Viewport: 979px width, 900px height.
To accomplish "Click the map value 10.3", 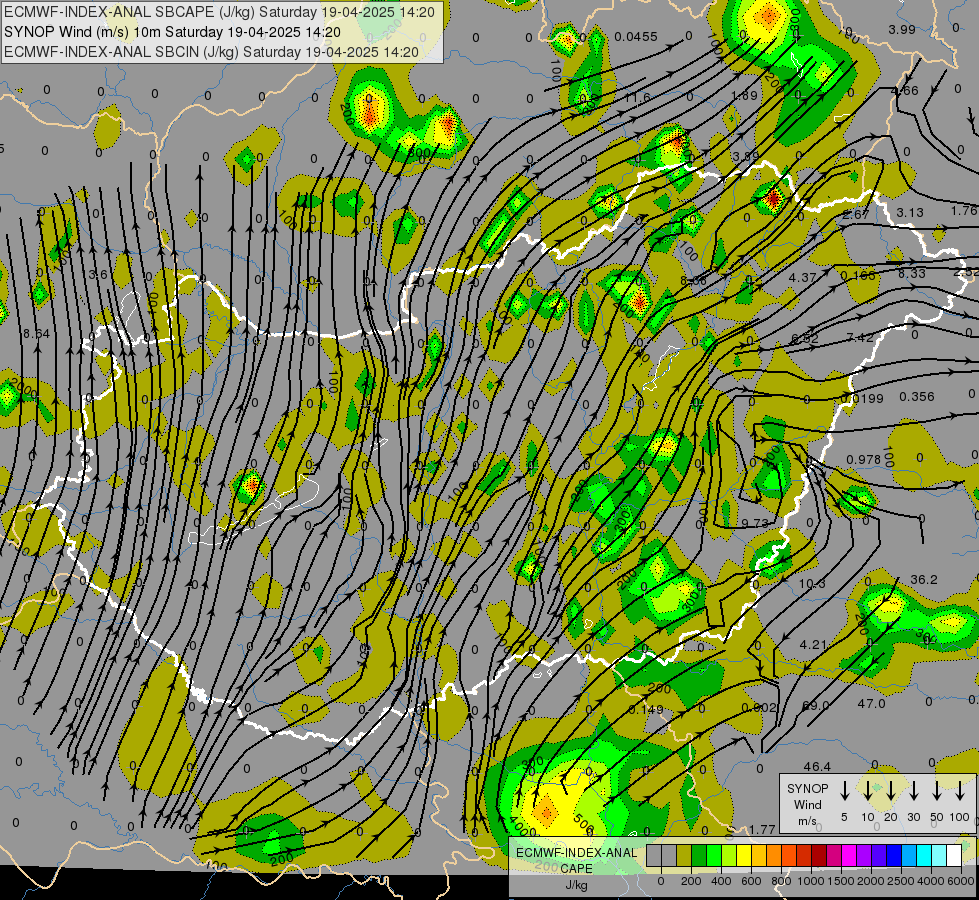I will pos(812,583).
